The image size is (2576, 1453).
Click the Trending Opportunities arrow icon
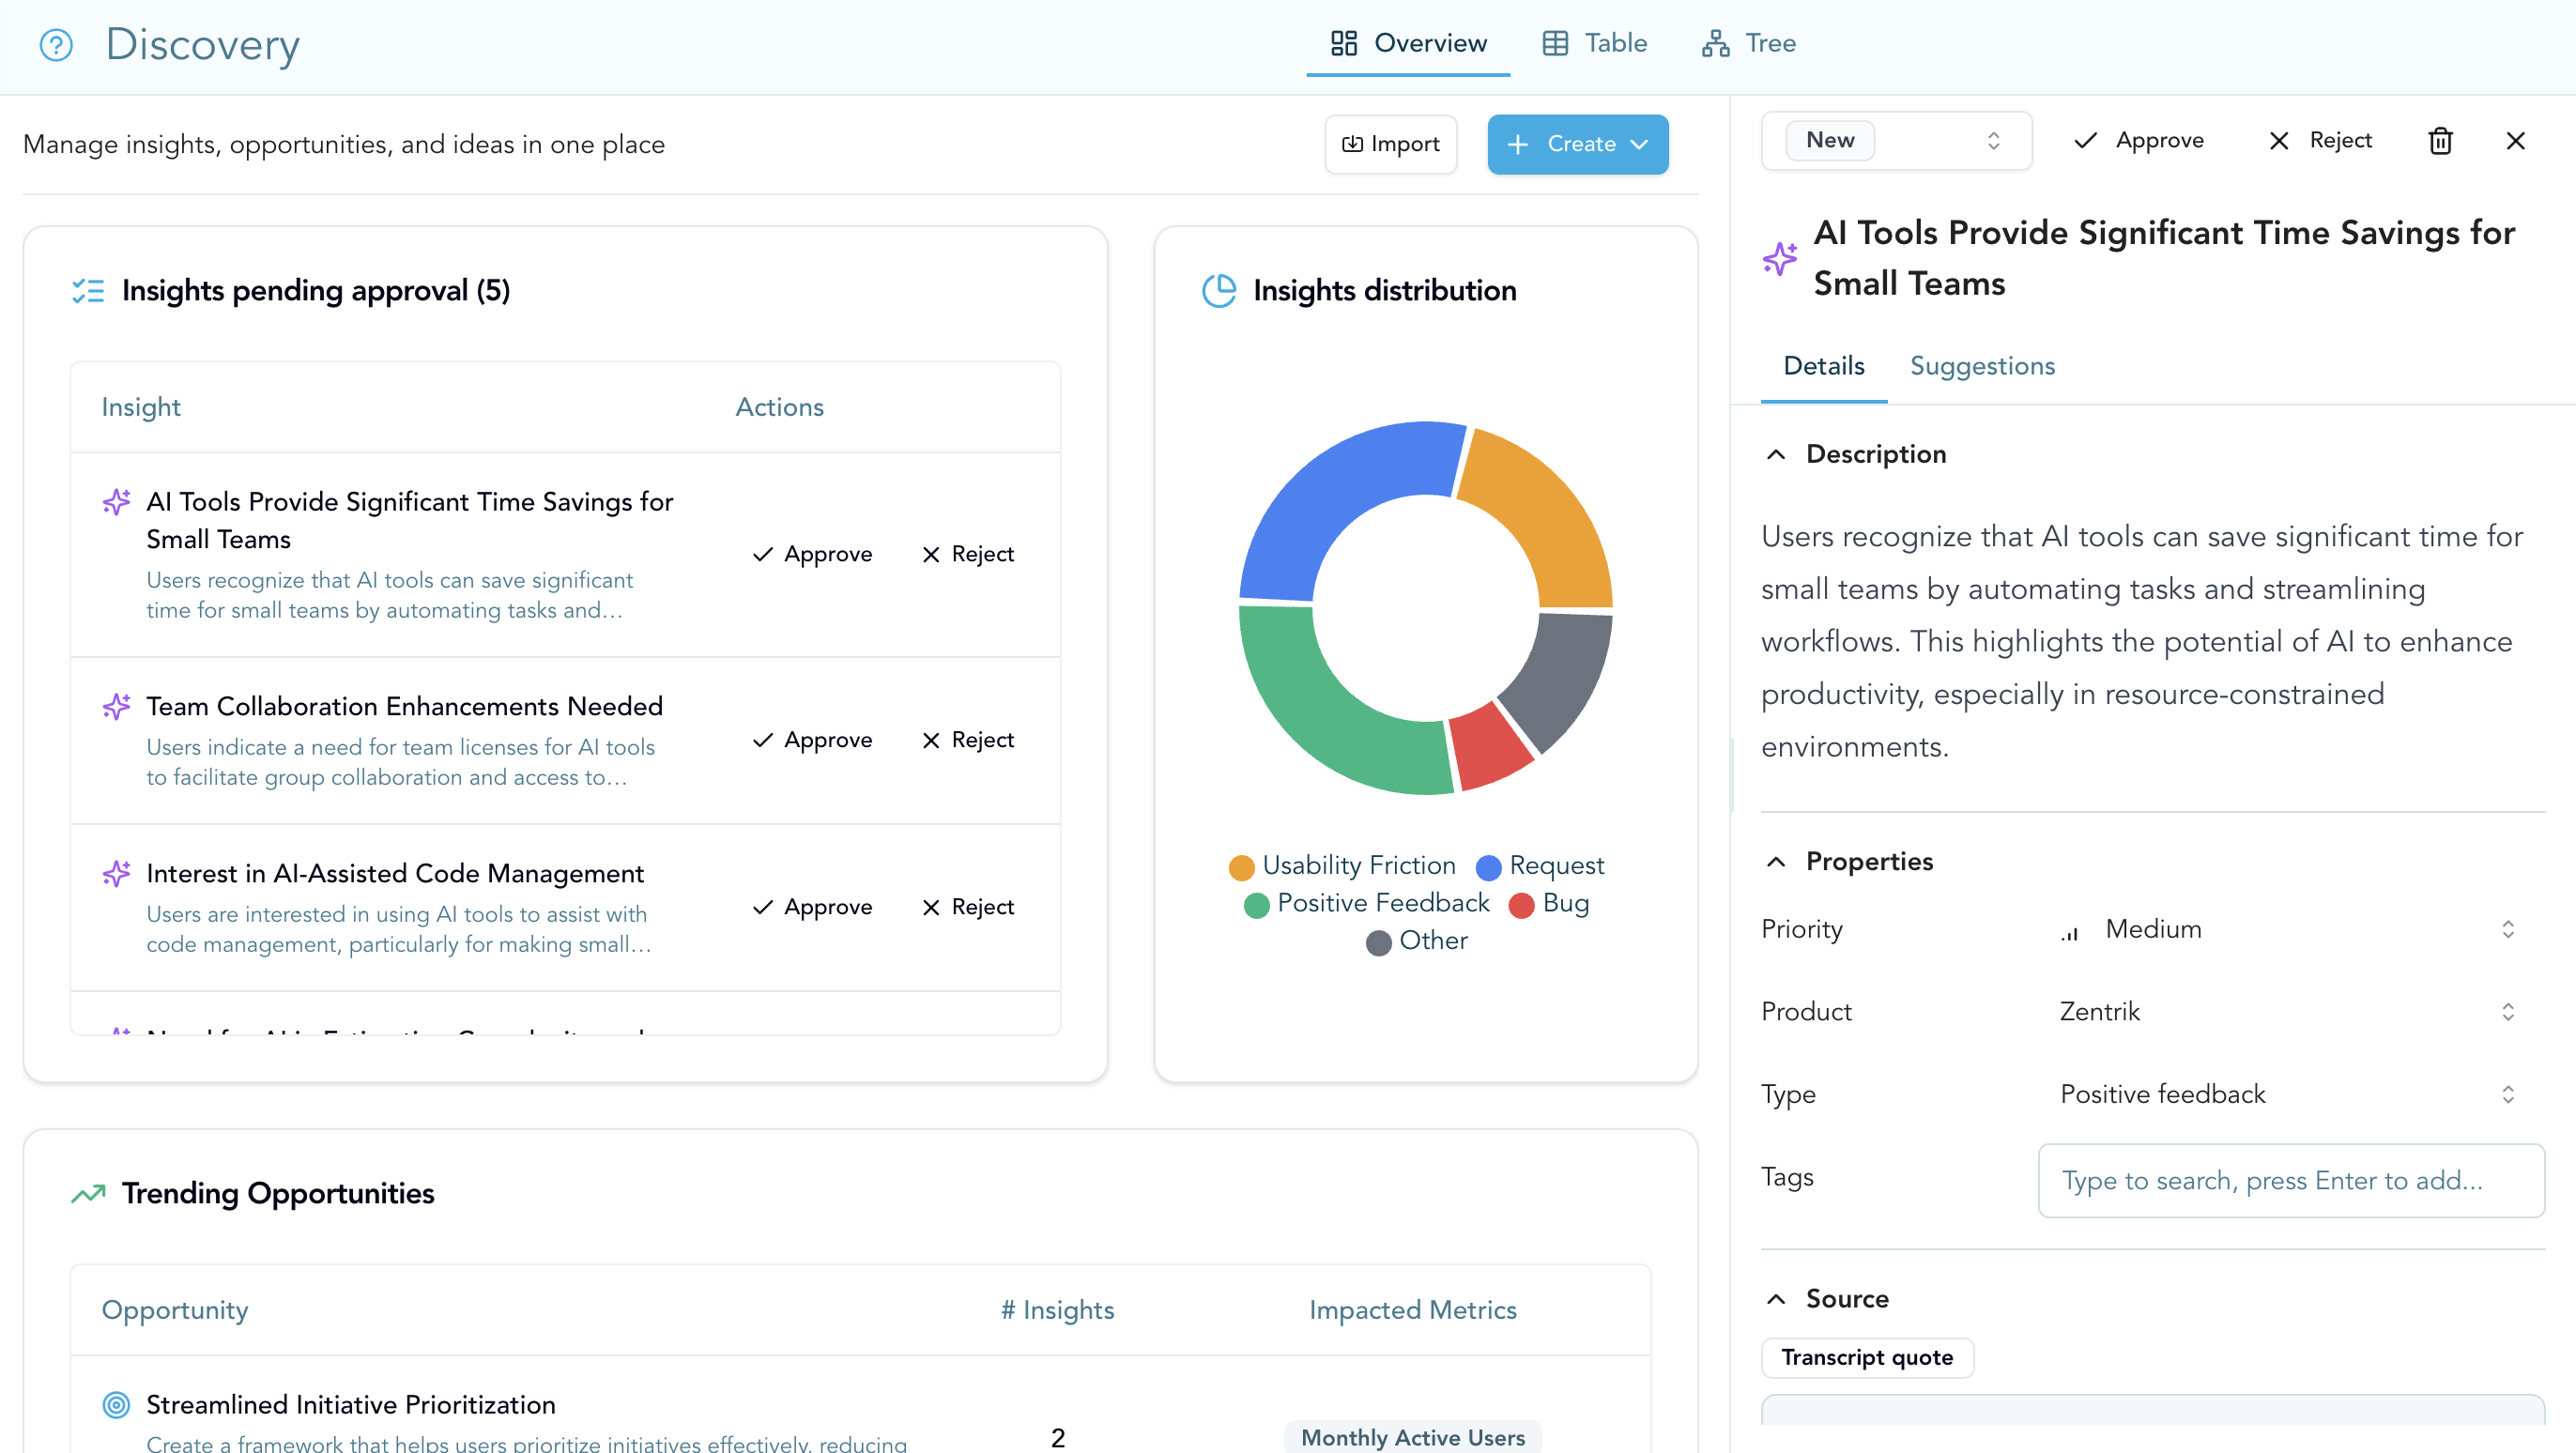click(88, 1193)
